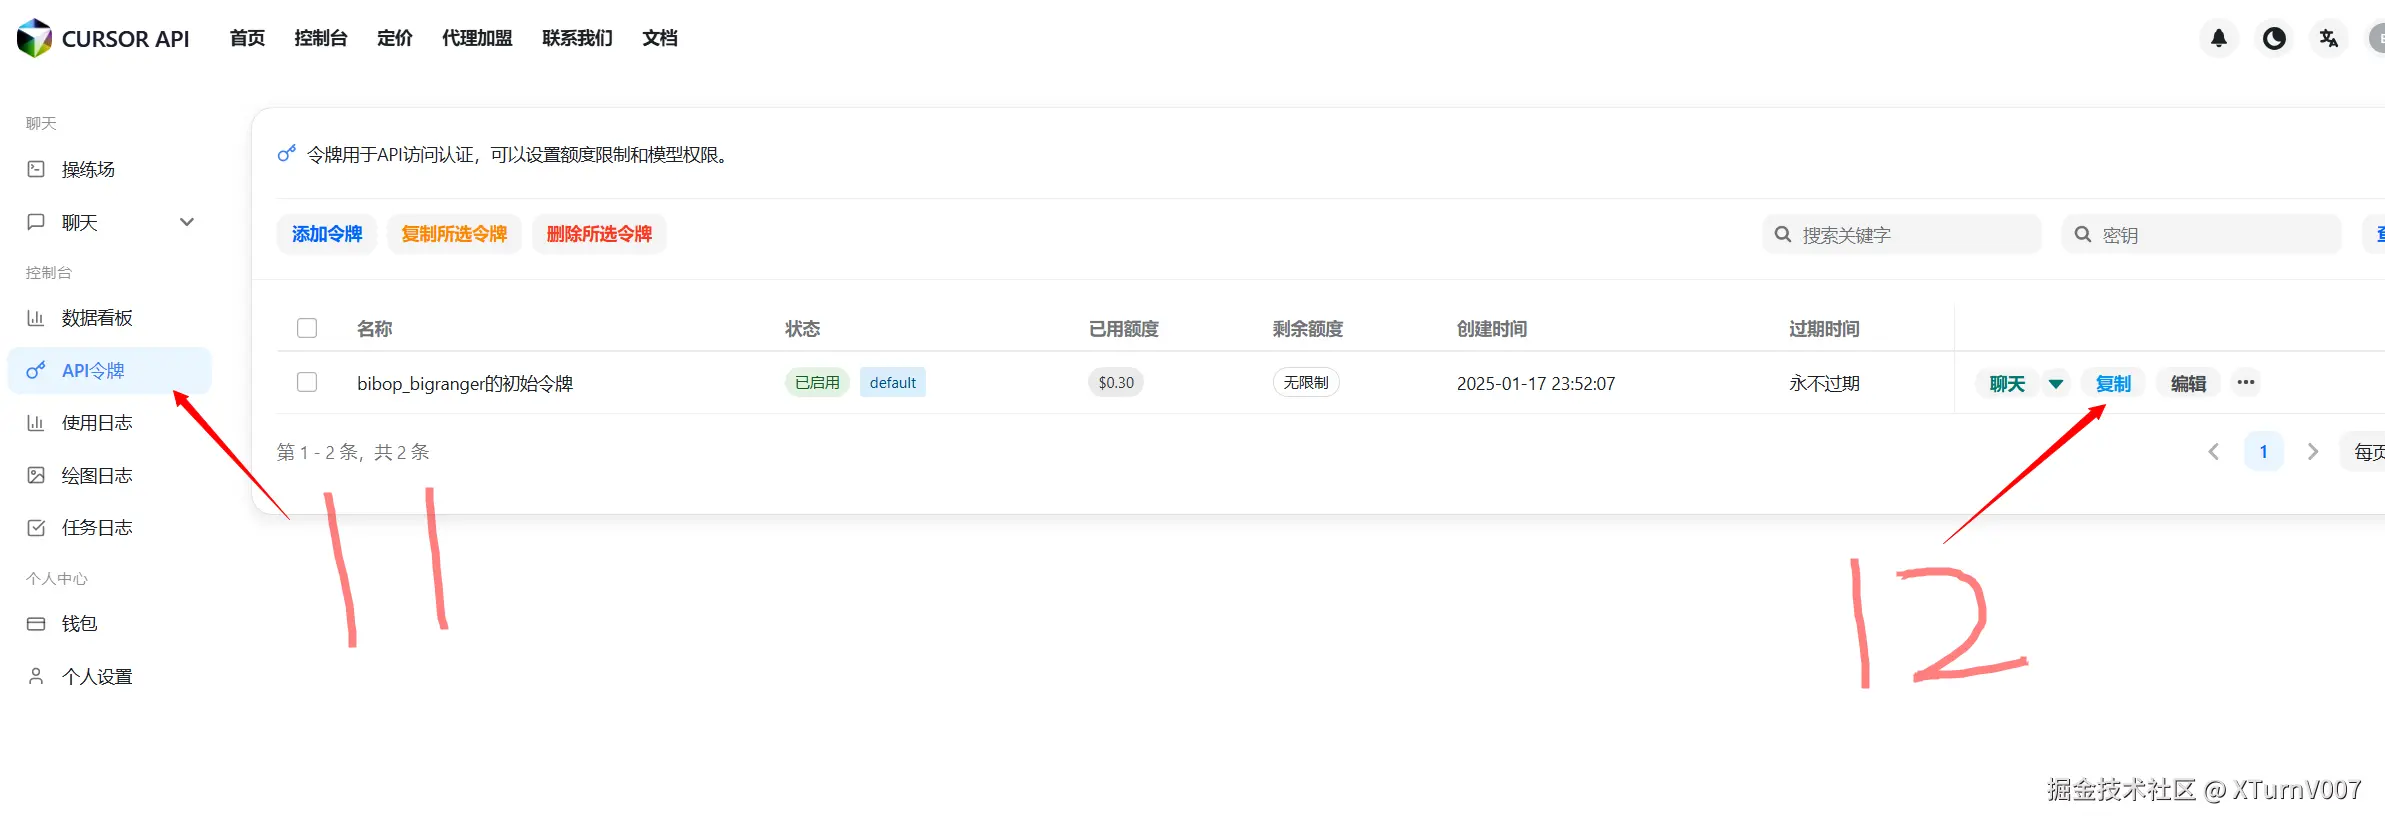Open 钱包 sidebar item
The height and width of the screenshot is (827, 2385).
110,624
